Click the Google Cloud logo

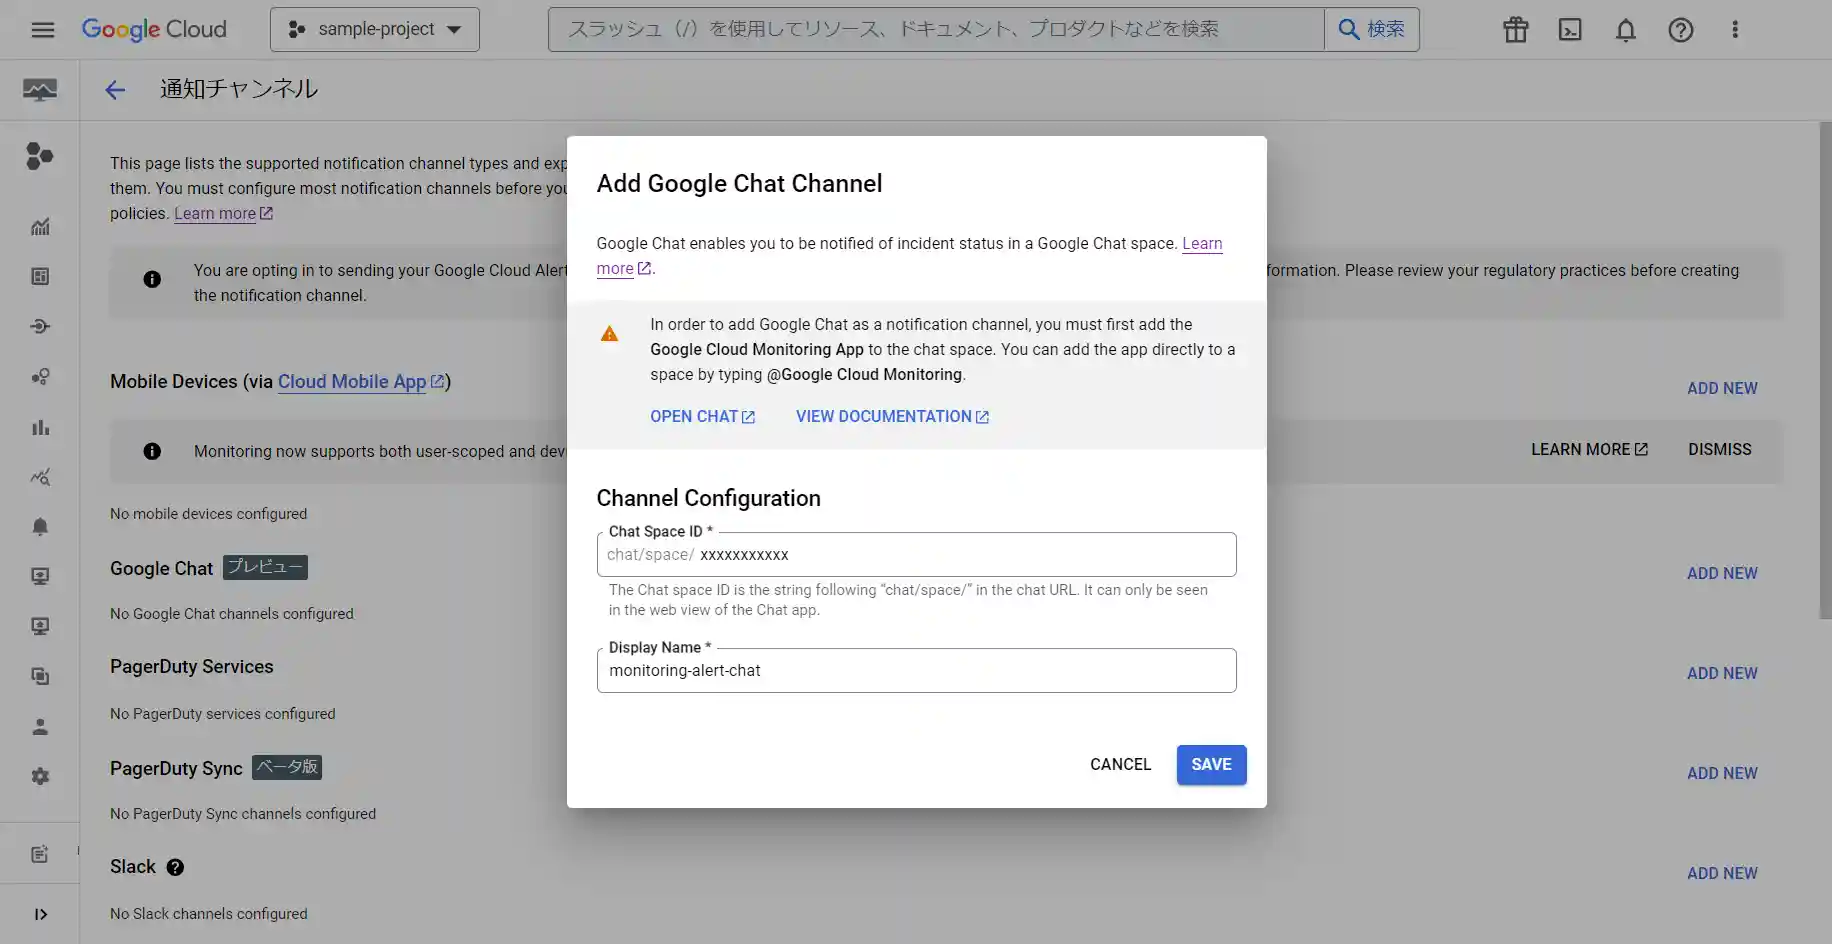tap(154, 30)
